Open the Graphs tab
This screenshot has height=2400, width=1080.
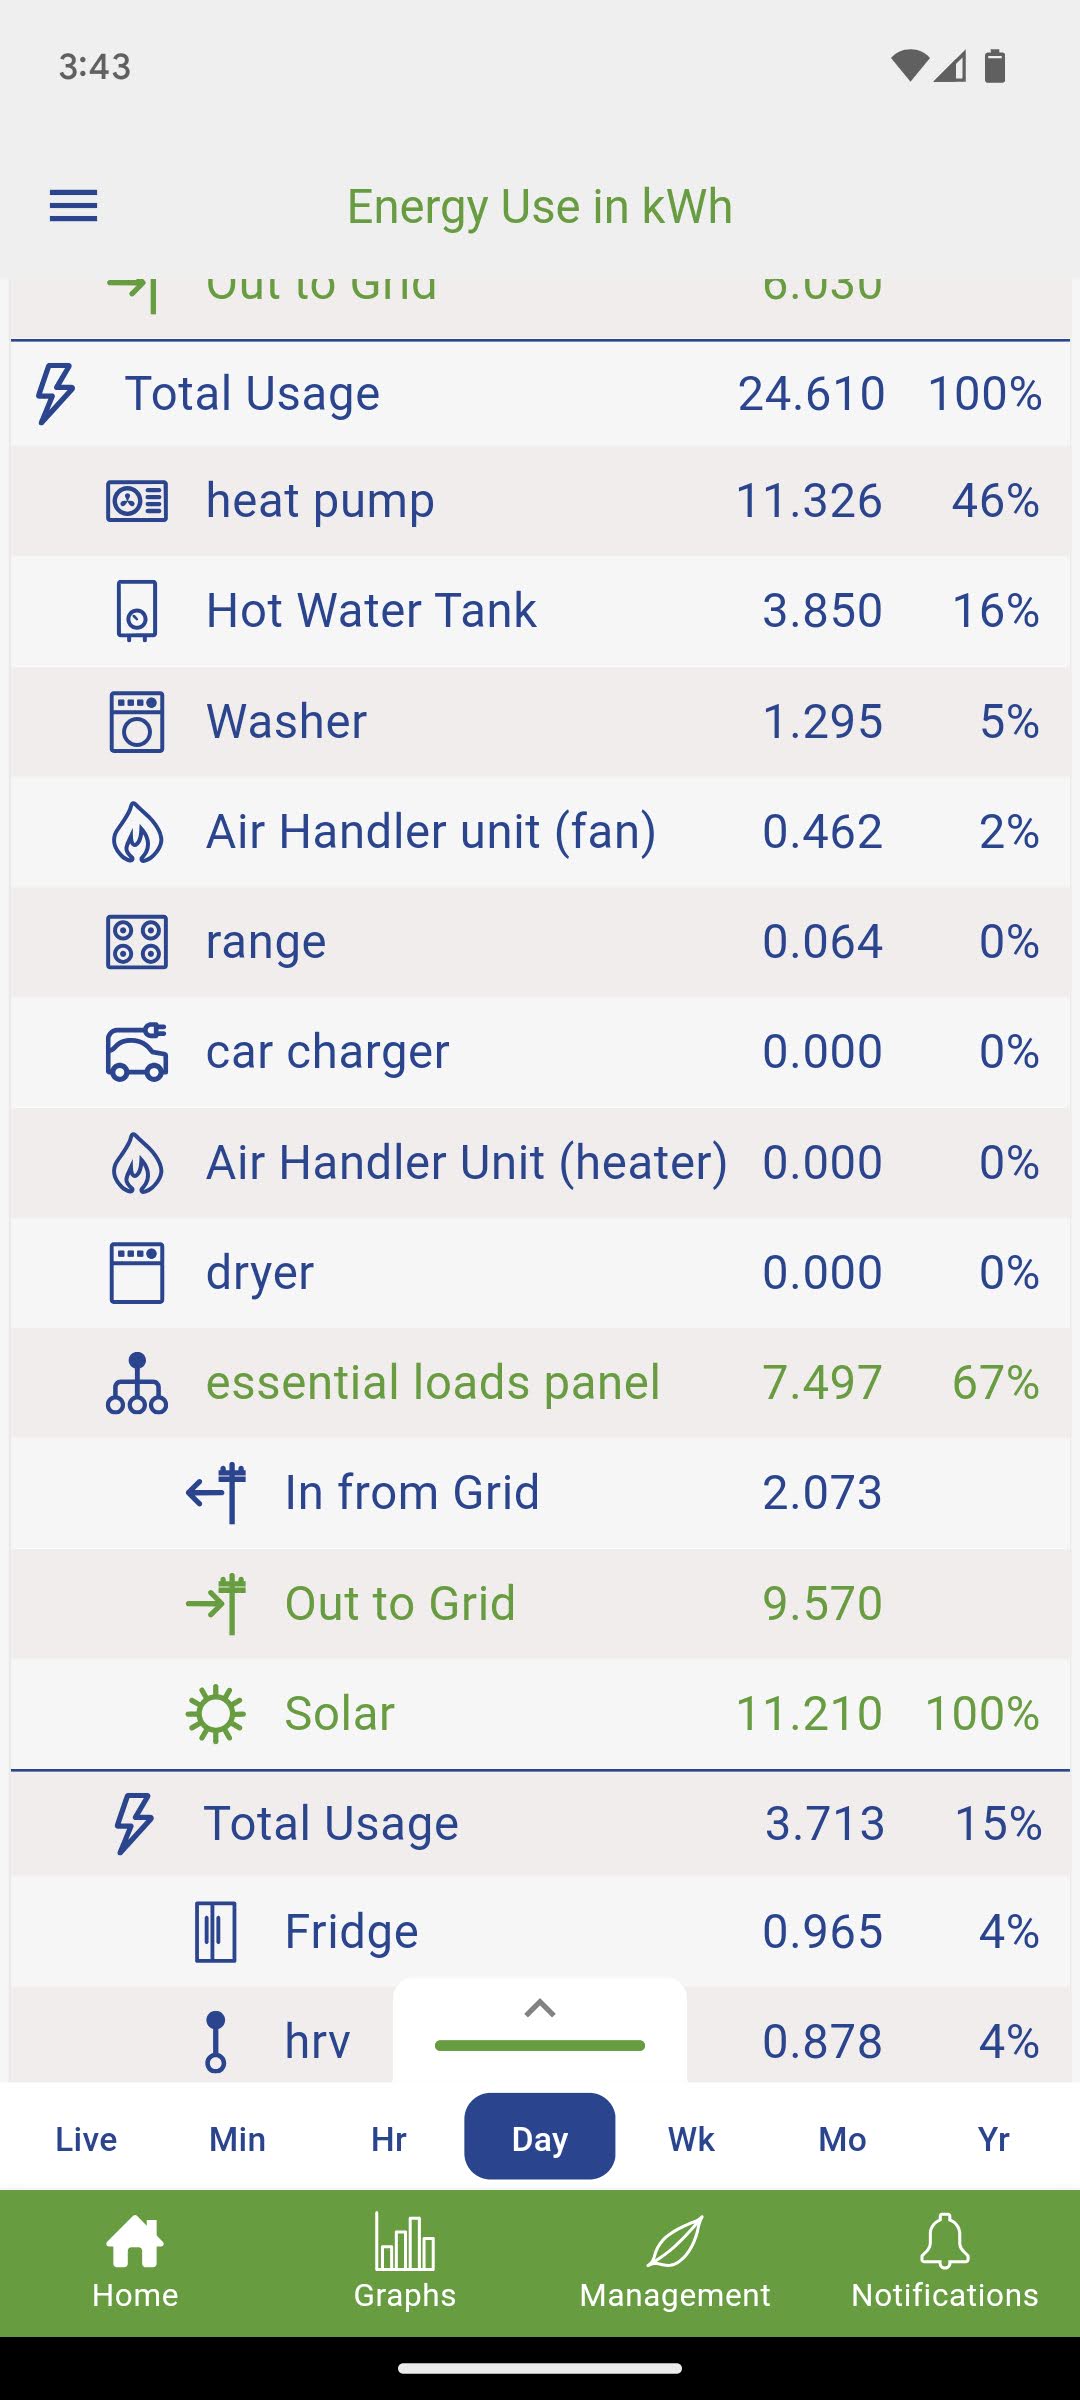pyautogui.click(x=405, y=2262)
